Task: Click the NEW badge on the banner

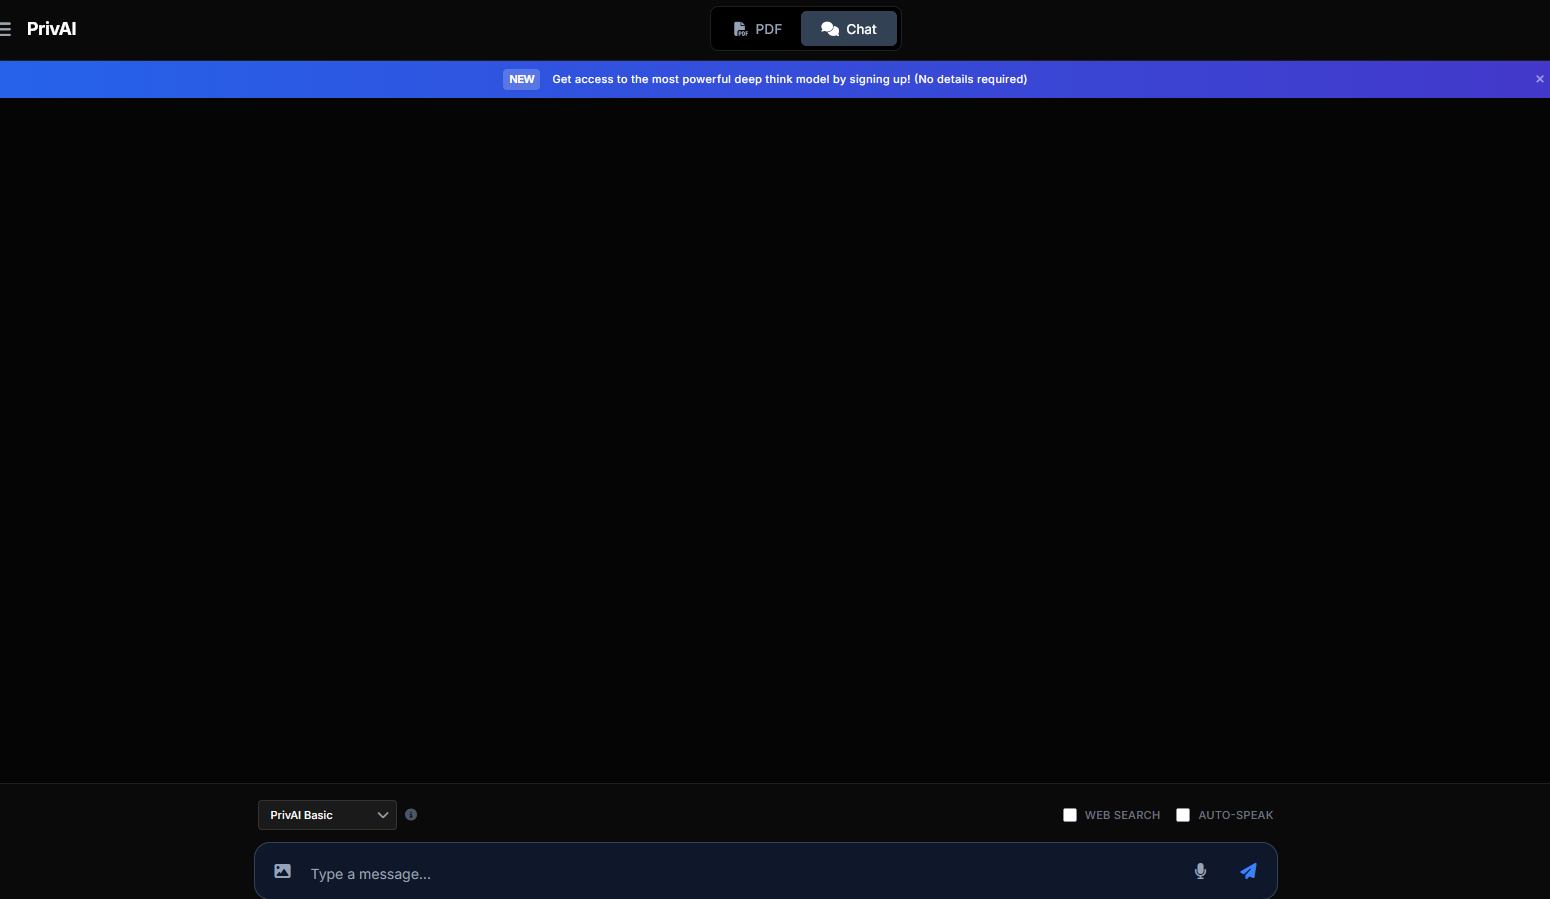Action: (x=521, y=79)
